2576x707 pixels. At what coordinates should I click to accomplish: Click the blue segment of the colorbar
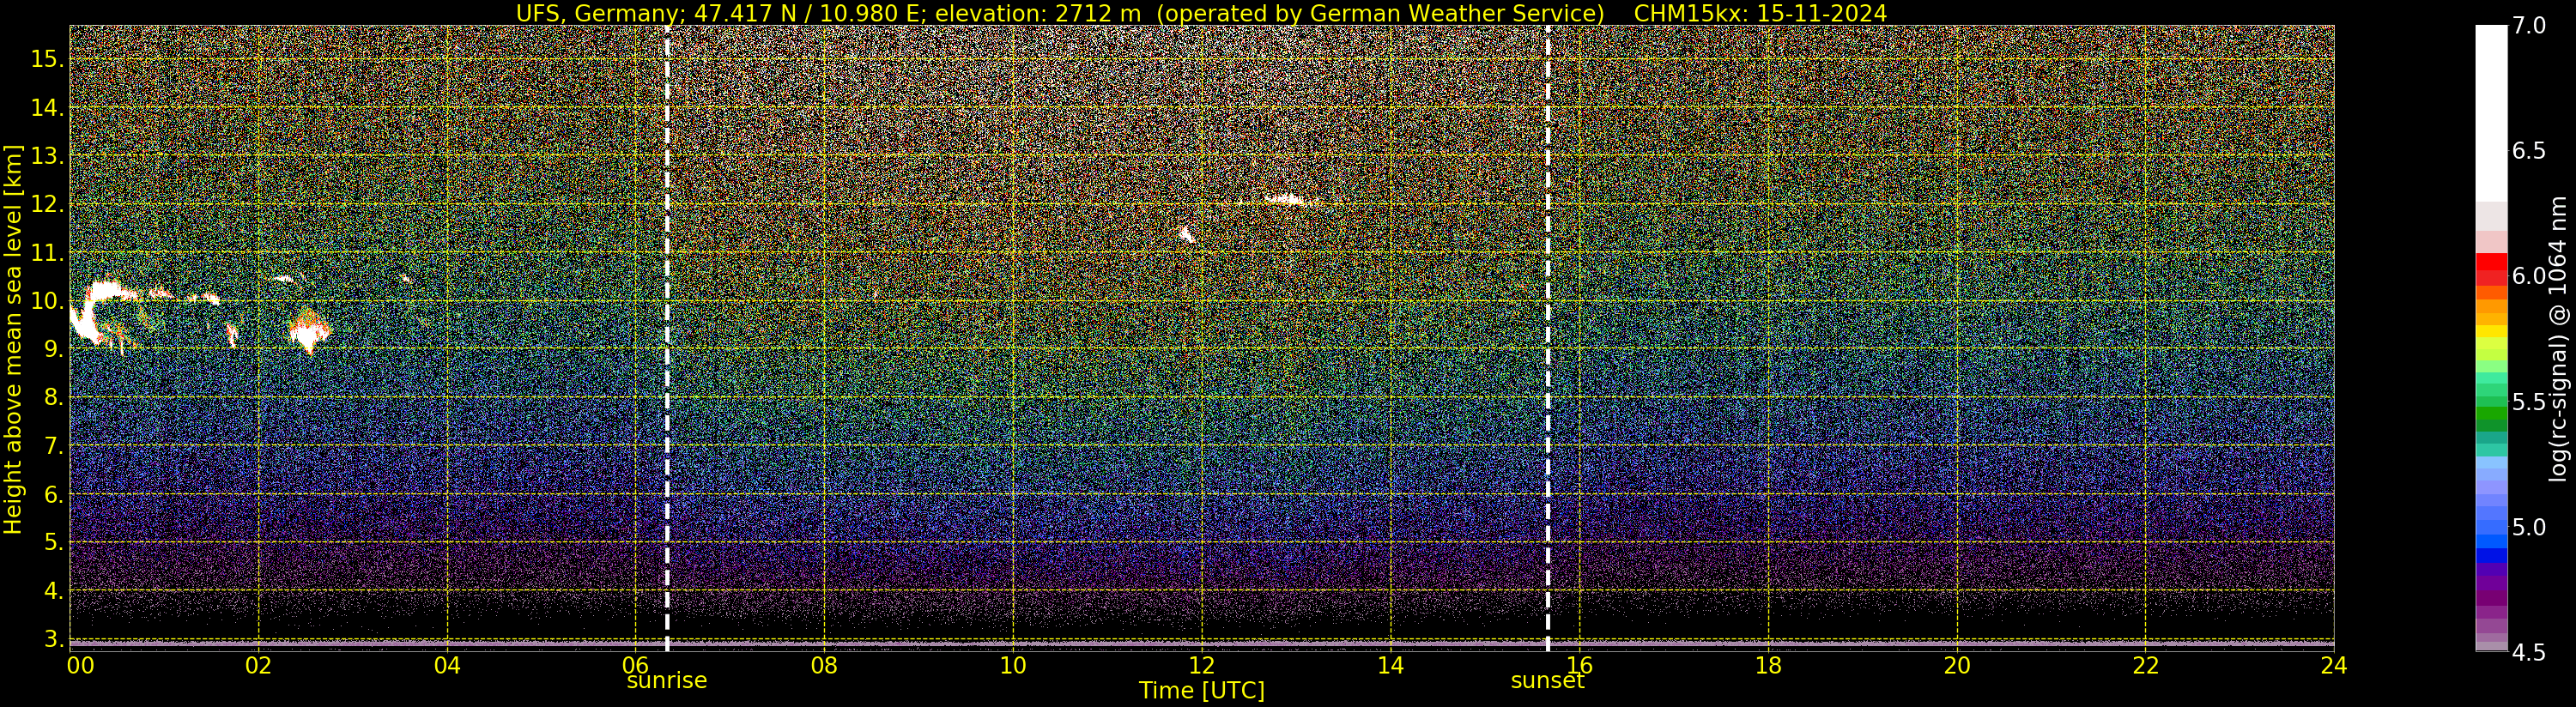coord(2491,555)
